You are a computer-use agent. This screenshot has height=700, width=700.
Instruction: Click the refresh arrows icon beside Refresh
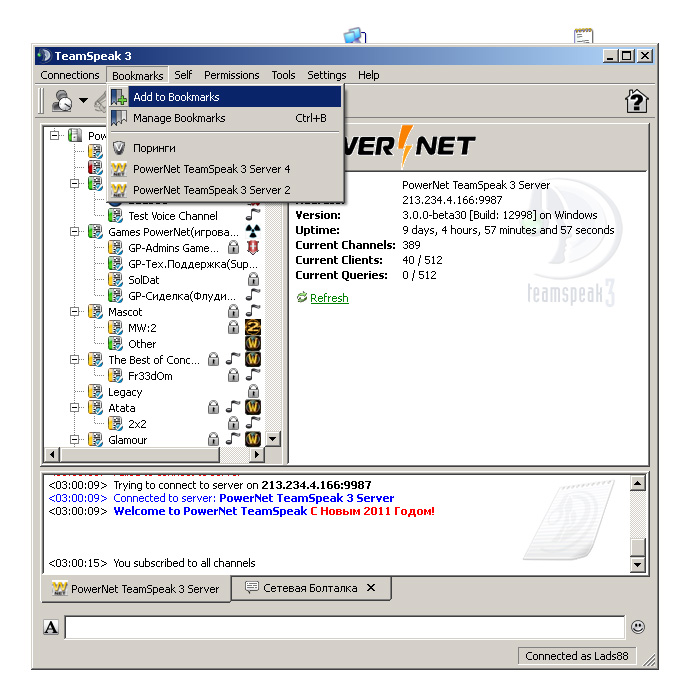(x=302, y=297)
